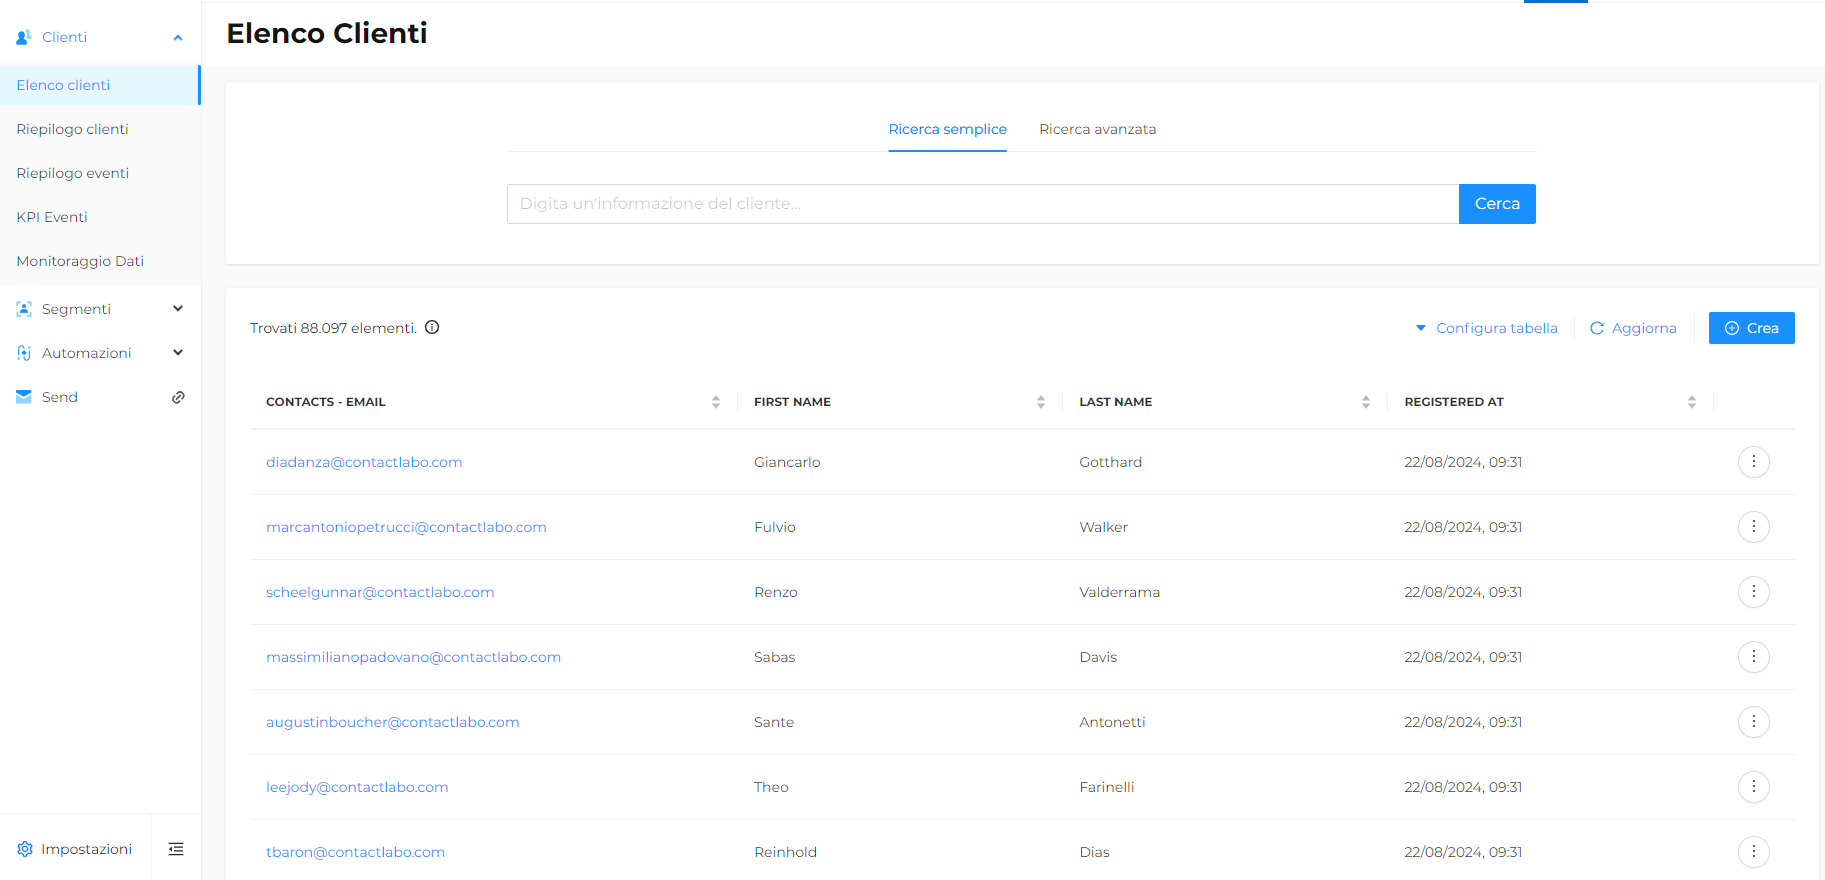
Task: Open diadanza@contactlabo.com customer link
Action: (x=364, y=462)
